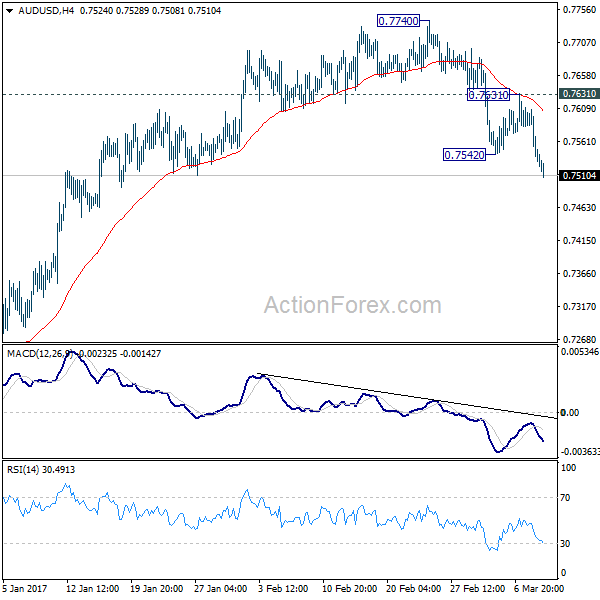Select the 5 Jan 2017 date label
600x600 pixels.
coord(24,589)
